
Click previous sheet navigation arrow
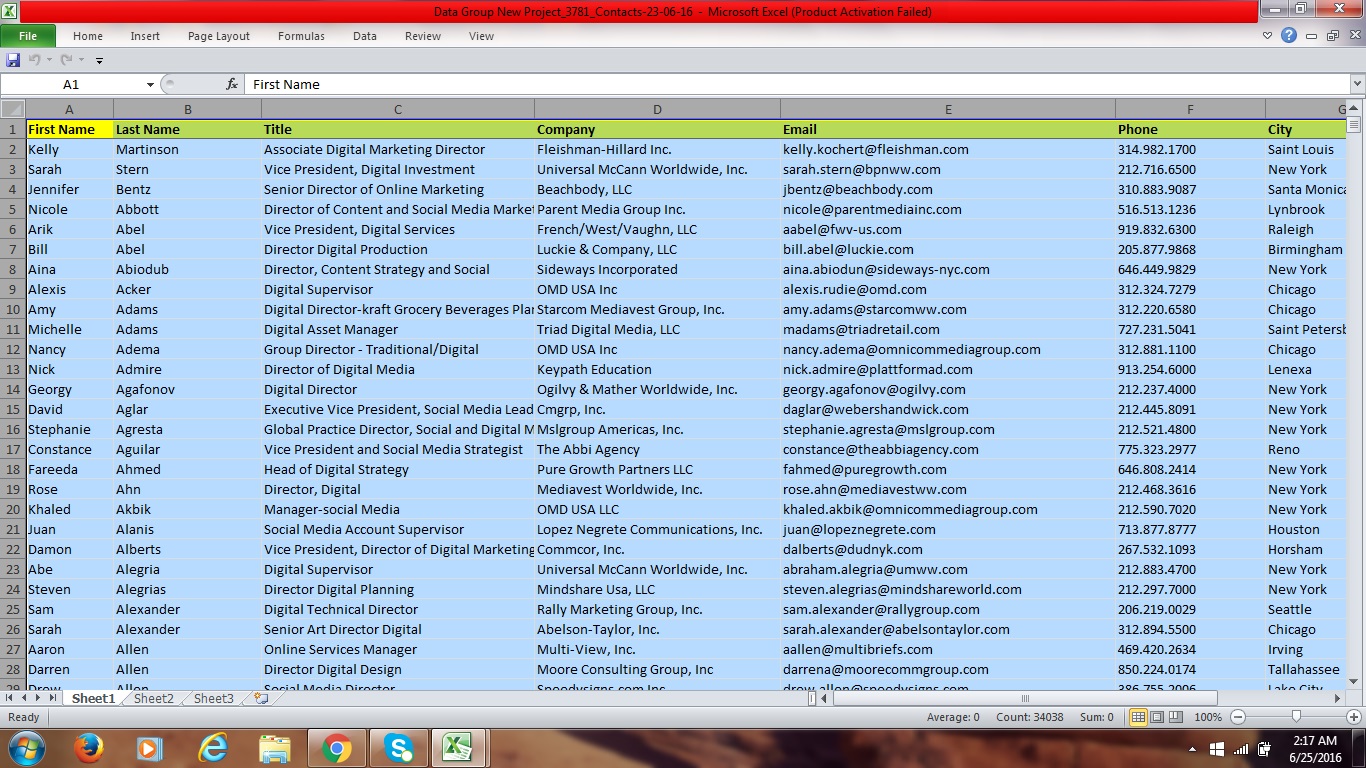point(24,698)
